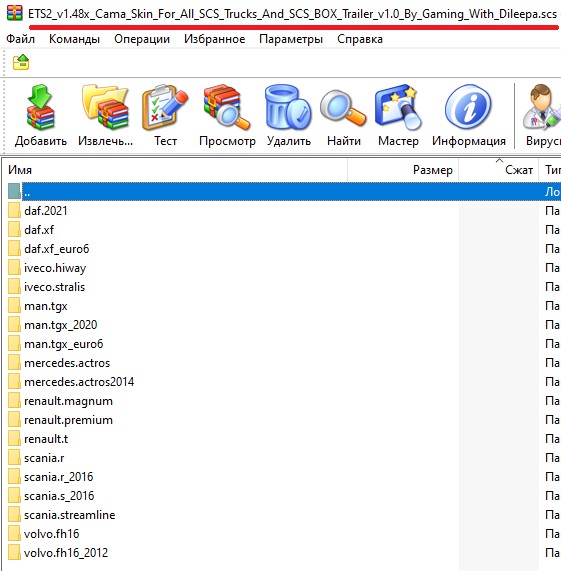The height and width of the screenshot is (571, 561).
Task: Open the Избранное menu
Action: tap(214, 39)
